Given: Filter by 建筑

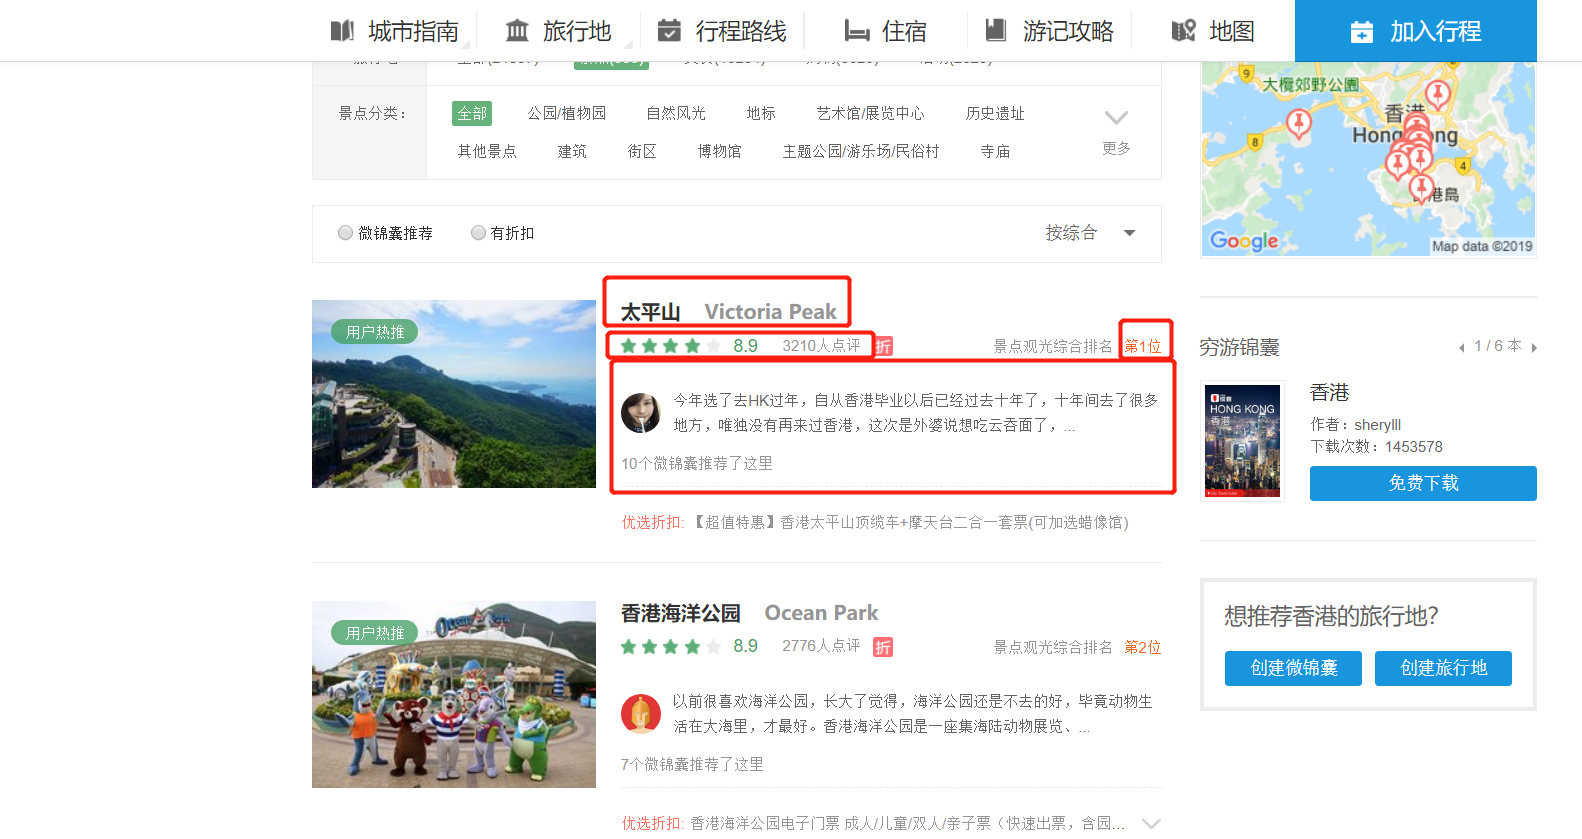Looking at the screenshot, I should click(572, 151).
